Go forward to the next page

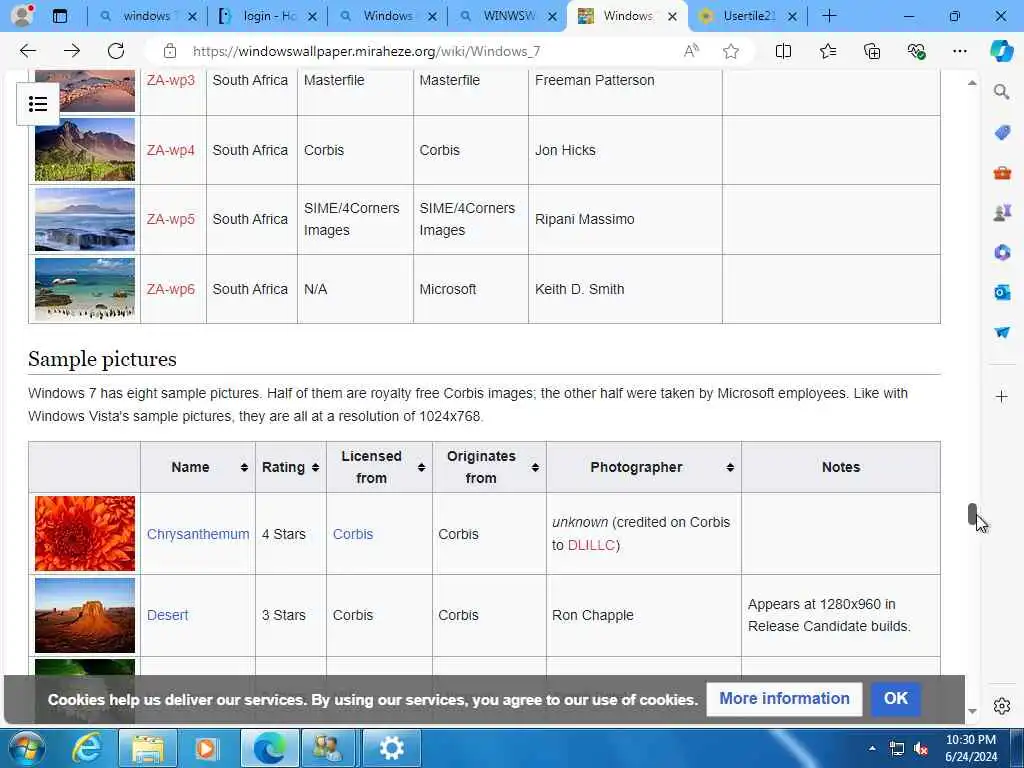(72, 51)
